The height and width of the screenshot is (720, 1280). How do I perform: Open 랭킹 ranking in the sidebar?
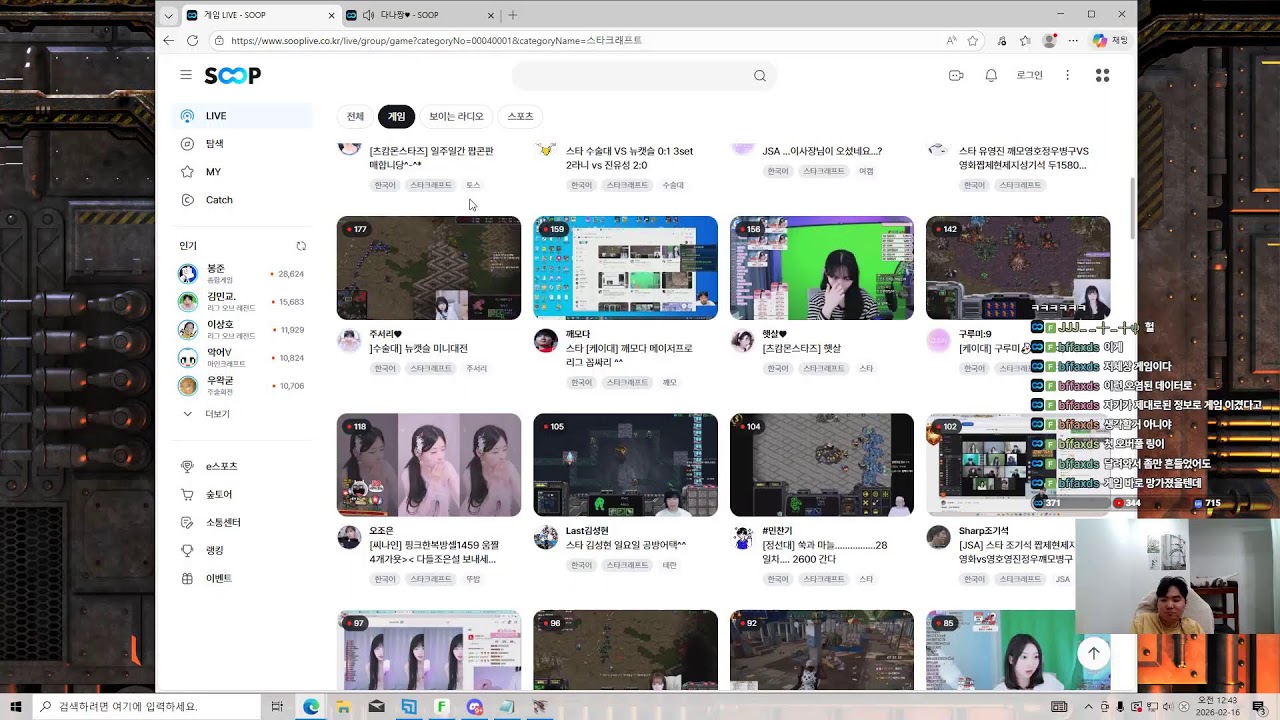[242, 551]
